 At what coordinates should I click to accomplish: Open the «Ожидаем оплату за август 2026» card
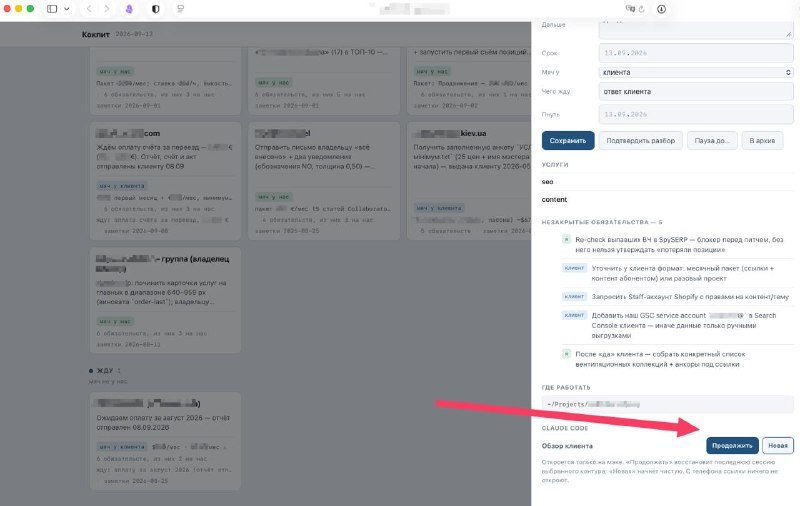(165, 441)
